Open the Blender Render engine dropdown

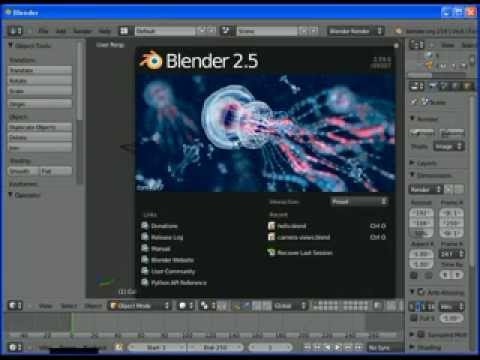[x=356, y=31]
